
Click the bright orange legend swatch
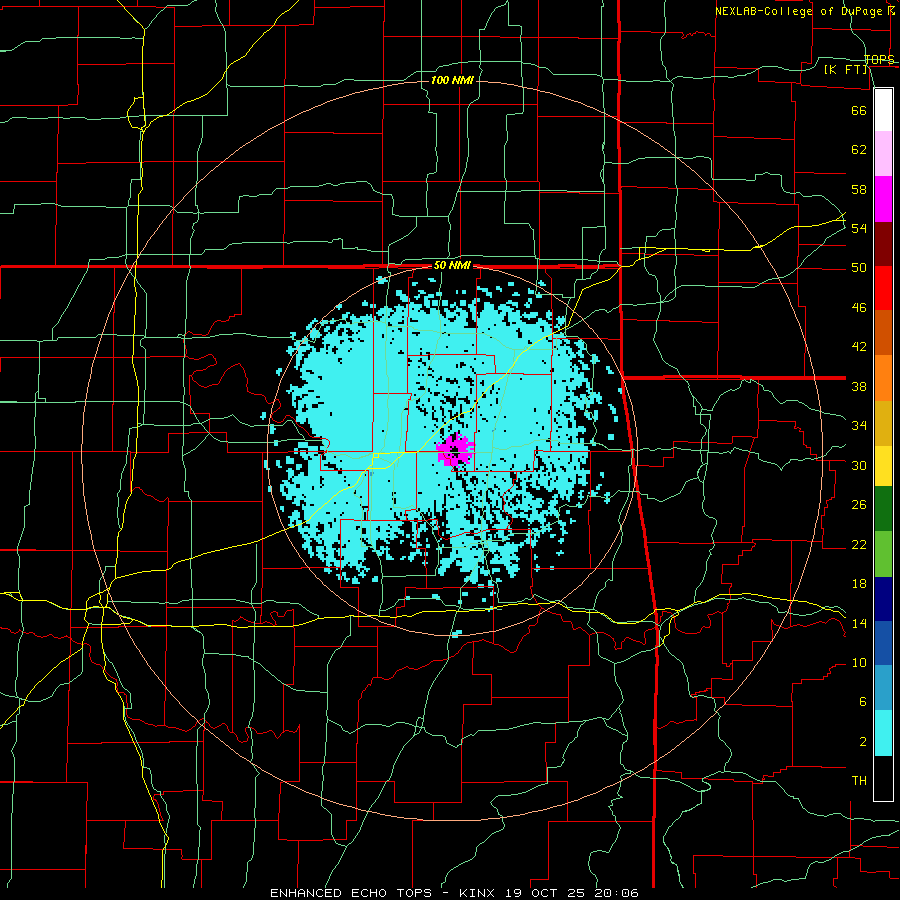point(883,378)
